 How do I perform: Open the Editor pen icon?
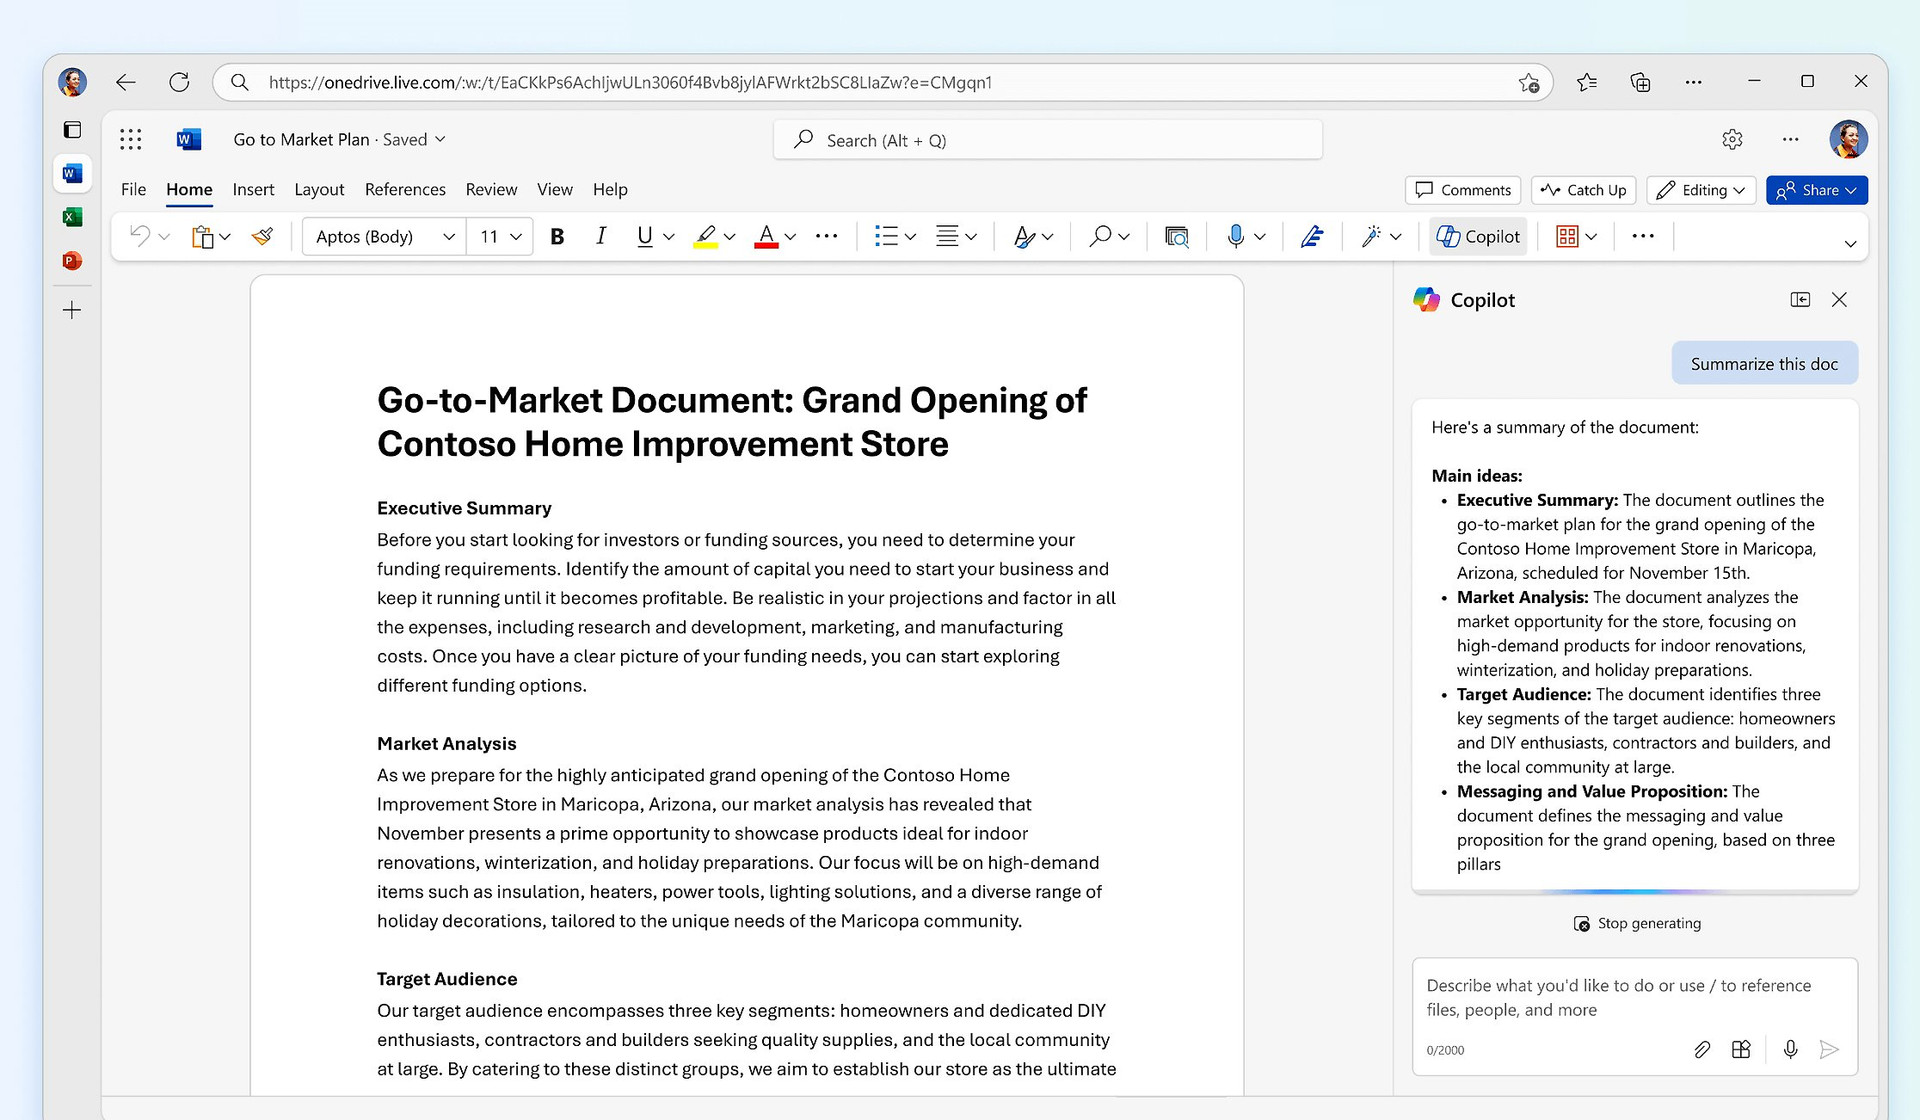[x=1312, y=236]
